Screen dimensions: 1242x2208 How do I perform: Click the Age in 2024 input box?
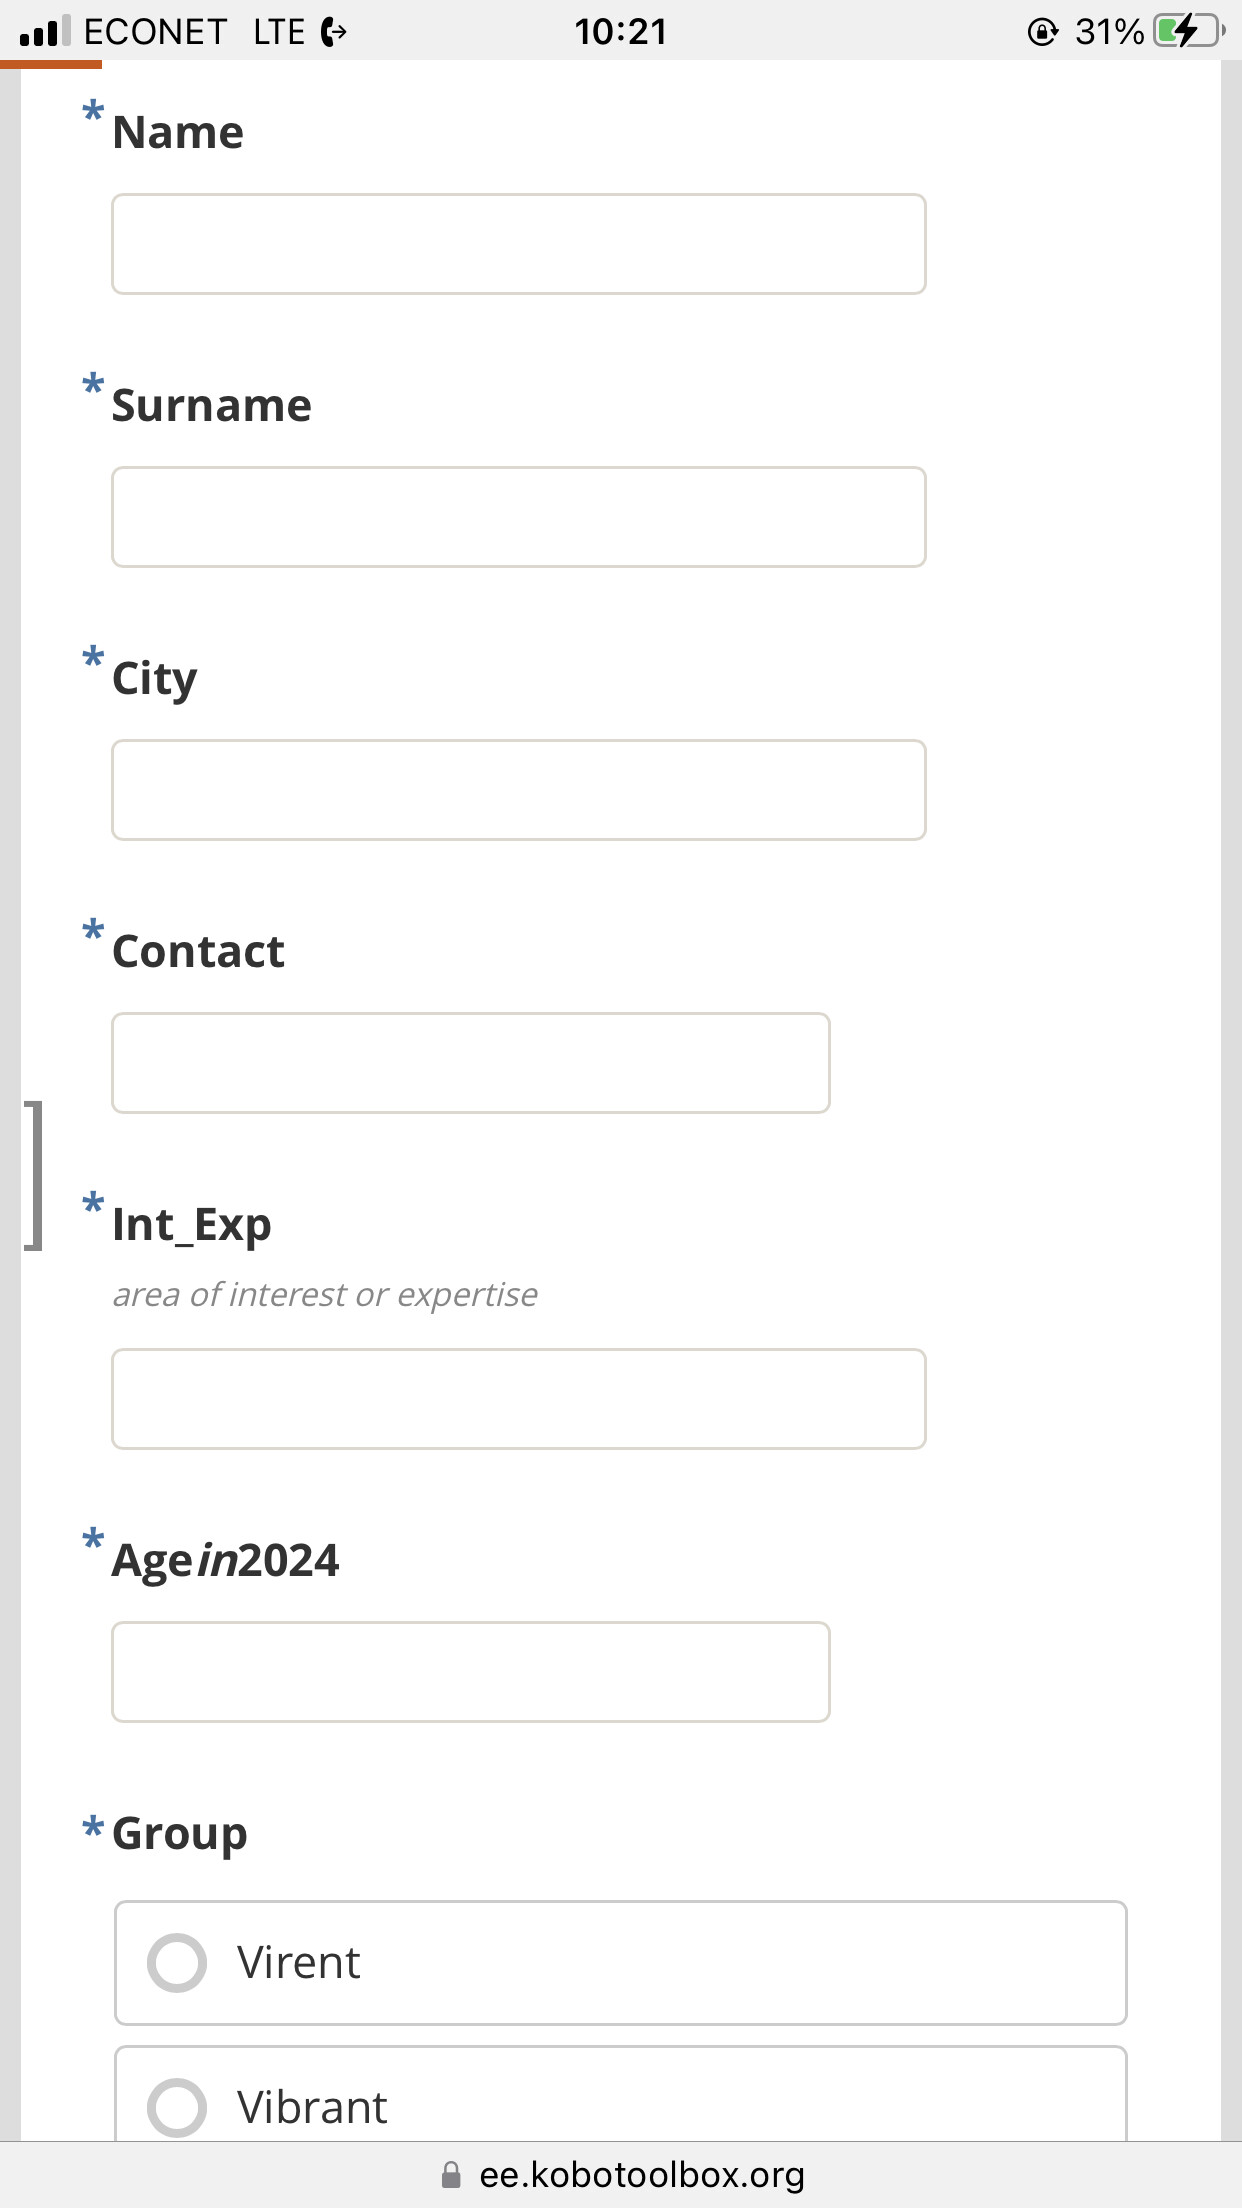tap(470, 1672)
